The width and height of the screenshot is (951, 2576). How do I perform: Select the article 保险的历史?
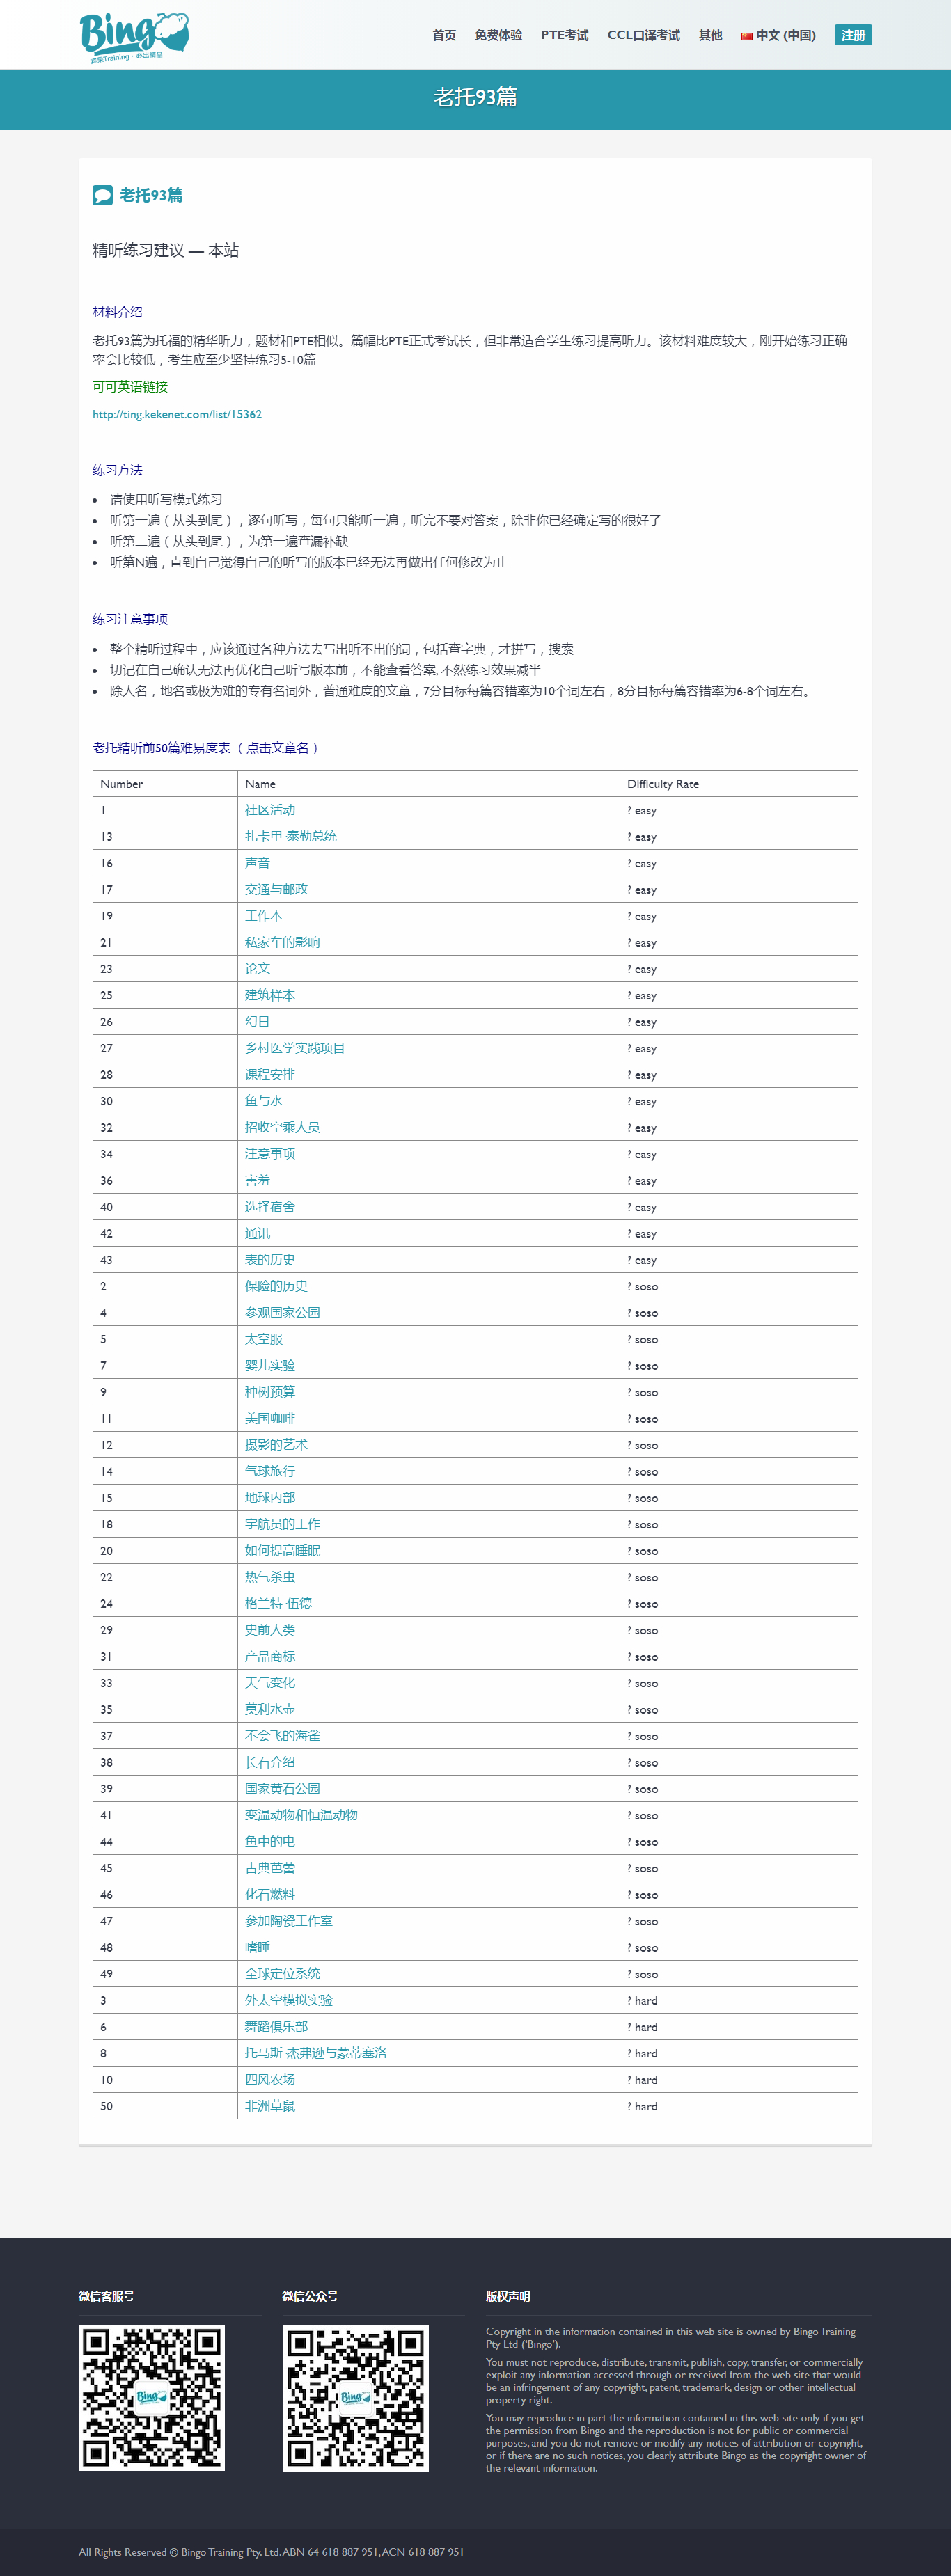276,1286
